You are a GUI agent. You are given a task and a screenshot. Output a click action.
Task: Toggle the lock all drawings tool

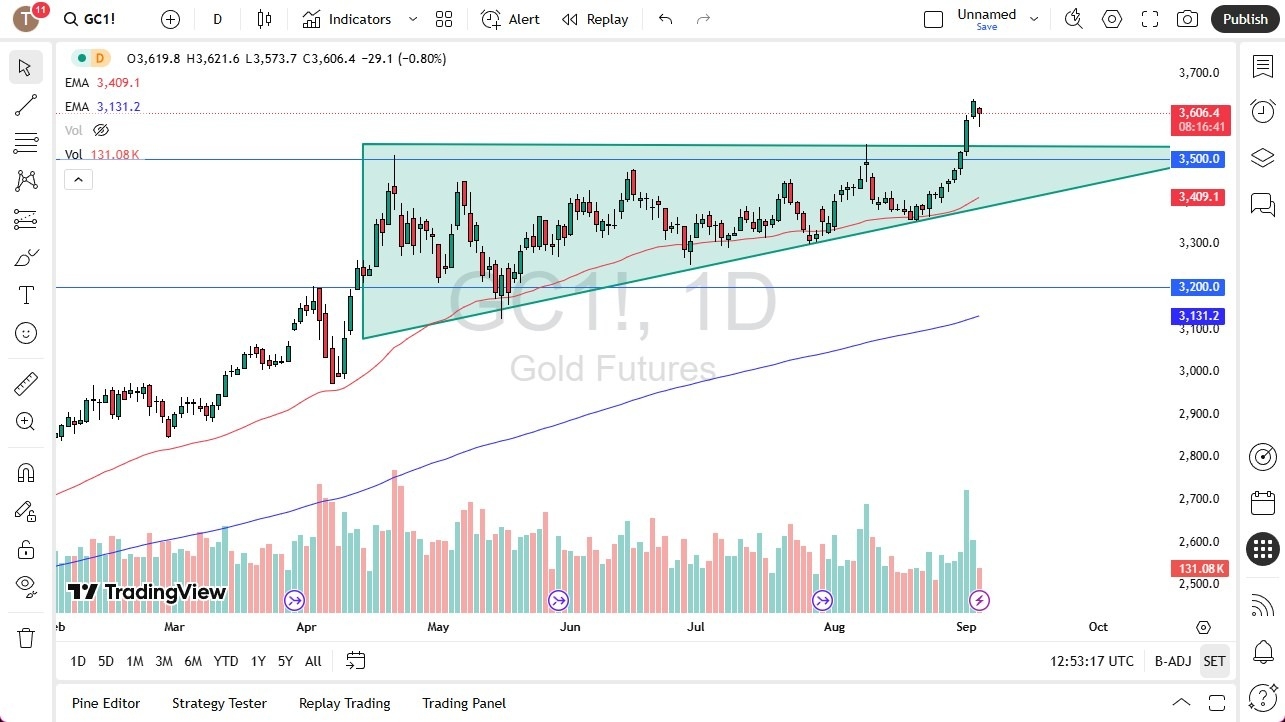25,549
